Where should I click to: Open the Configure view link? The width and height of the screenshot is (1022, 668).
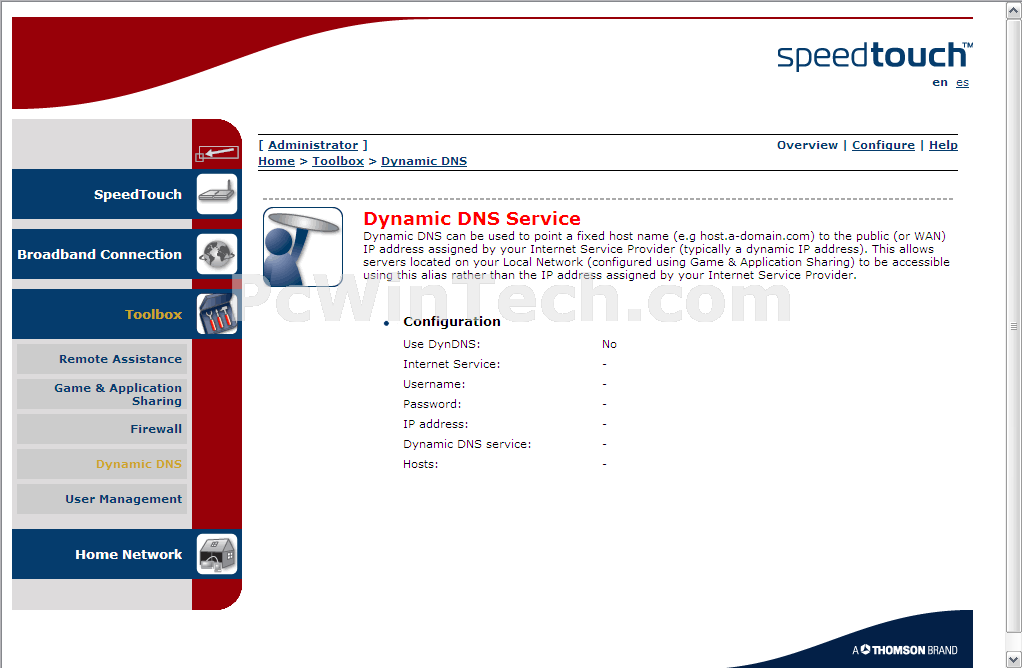coord(883,145)
